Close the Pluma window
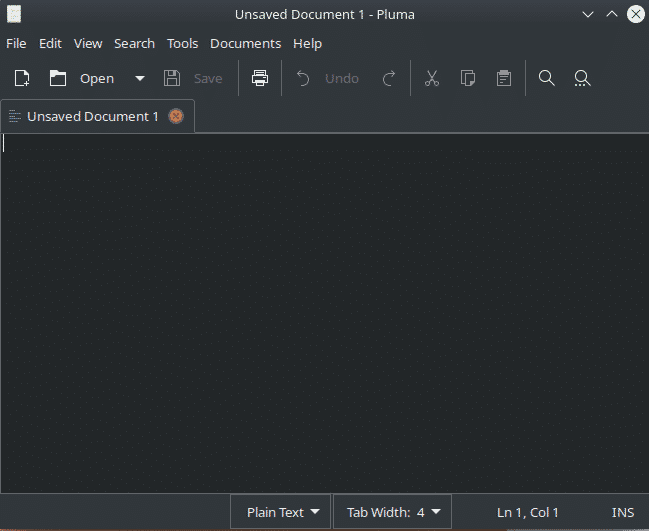Viewport: 649px width, 531px height. point(636,14)
